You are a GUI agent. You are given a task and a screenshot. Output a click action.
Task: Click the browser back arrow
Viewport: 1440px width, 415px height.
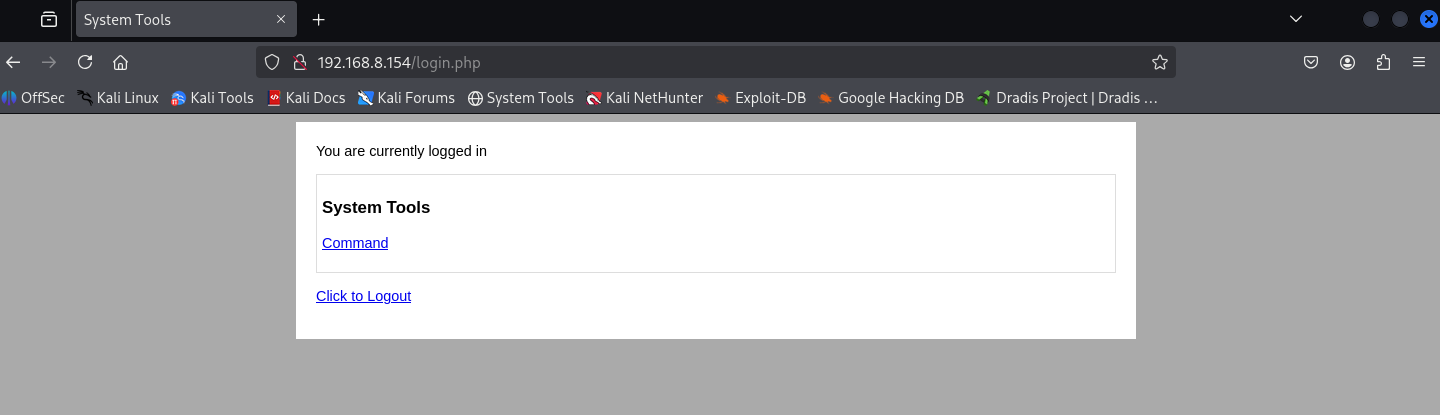13,62
